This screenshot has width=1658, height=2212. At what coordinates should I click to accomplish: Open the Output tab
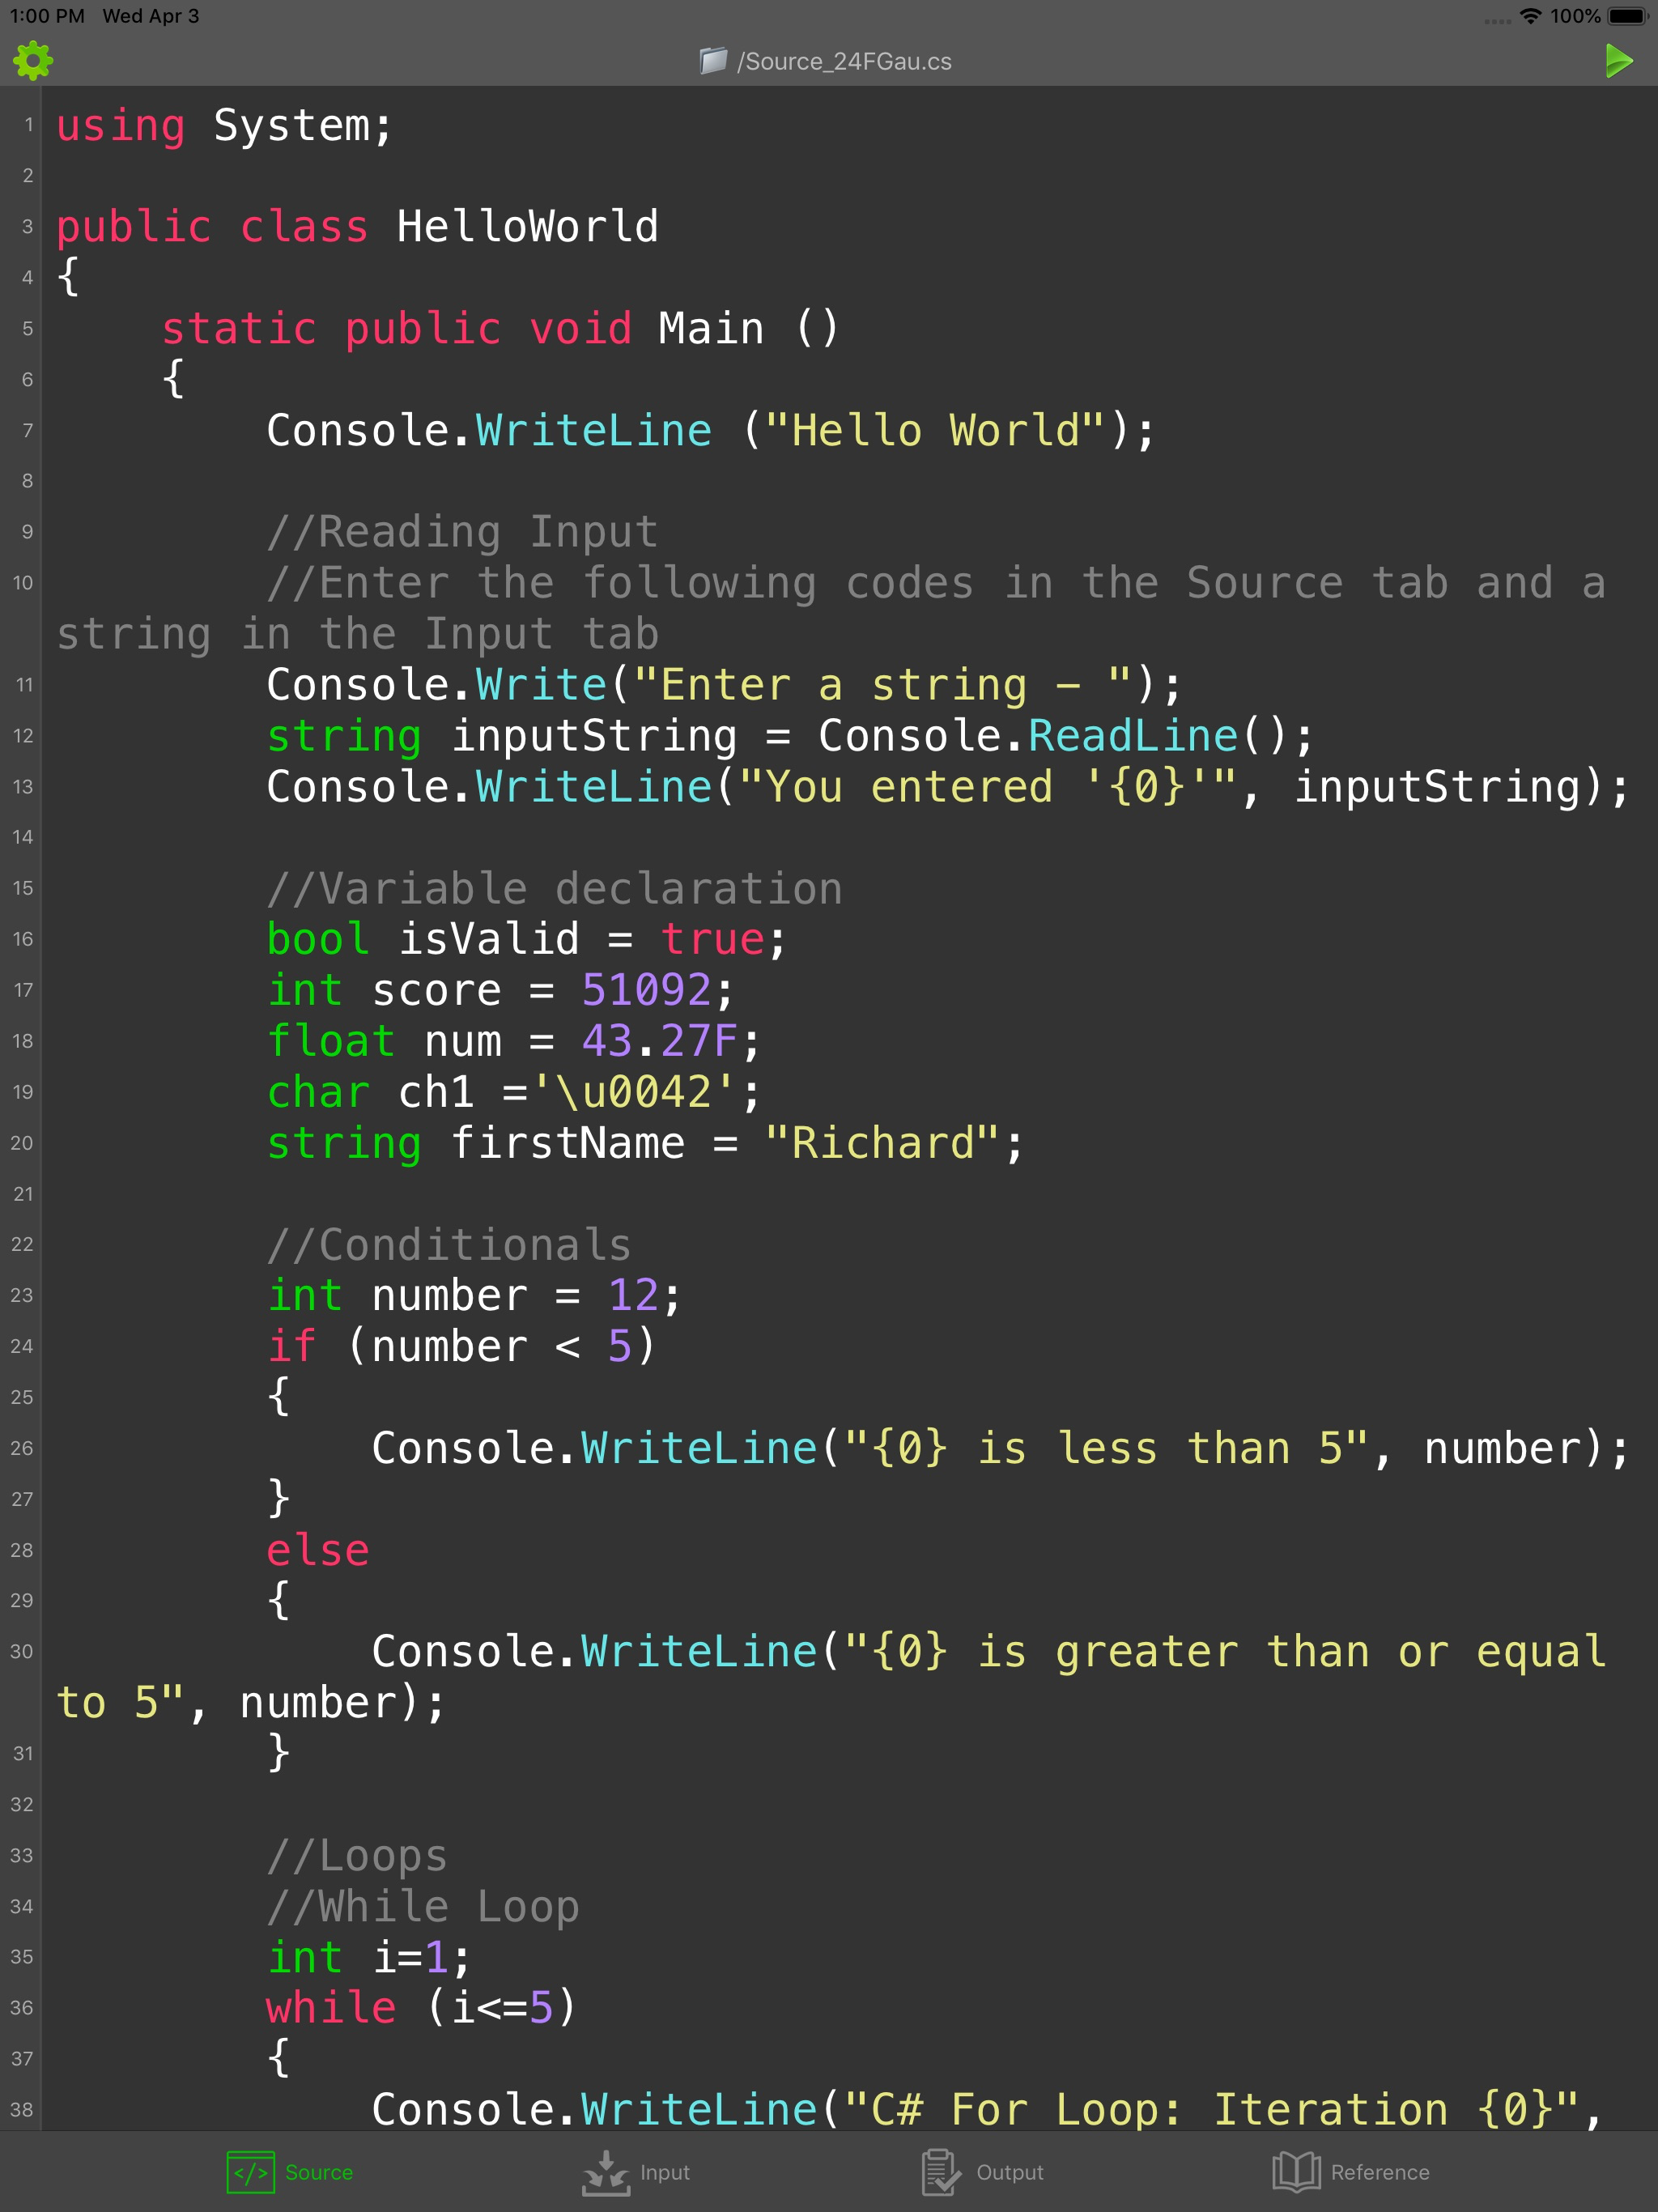(x=1009, y=2172)
